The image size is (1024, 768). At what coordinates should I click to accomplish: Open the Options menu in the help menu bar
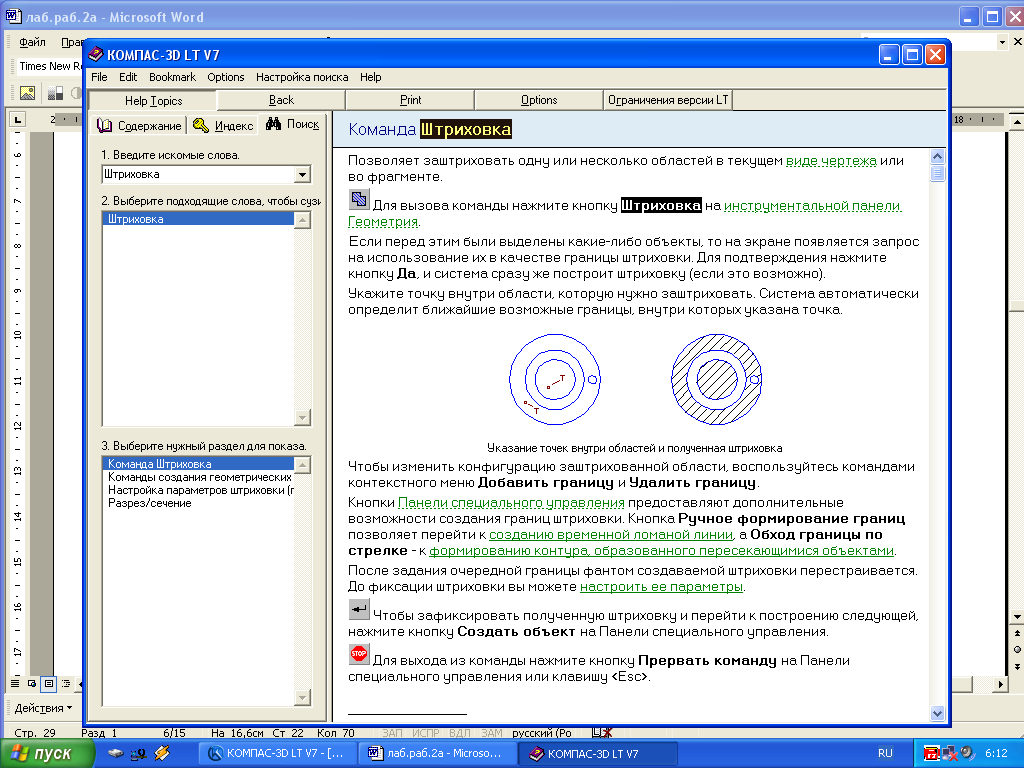pos(226,77)
